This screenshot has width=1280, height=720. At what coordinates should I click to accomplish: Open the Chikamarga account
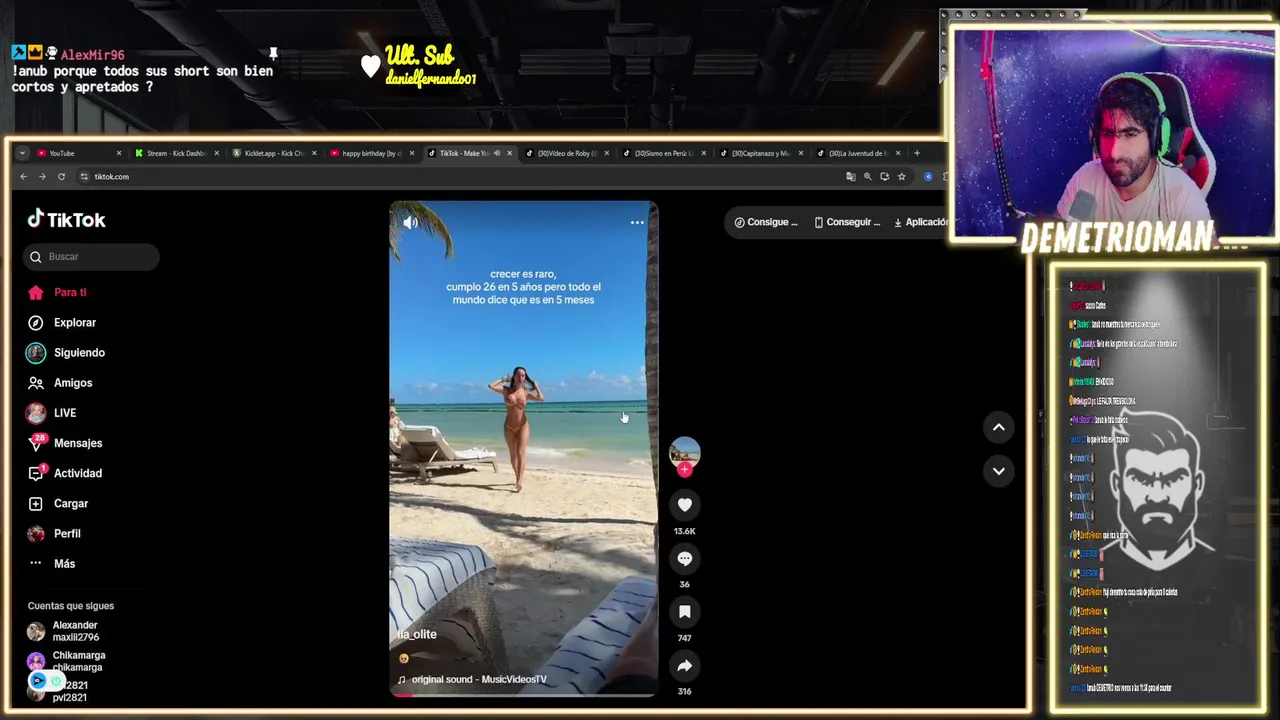click(x=66, y=661)
